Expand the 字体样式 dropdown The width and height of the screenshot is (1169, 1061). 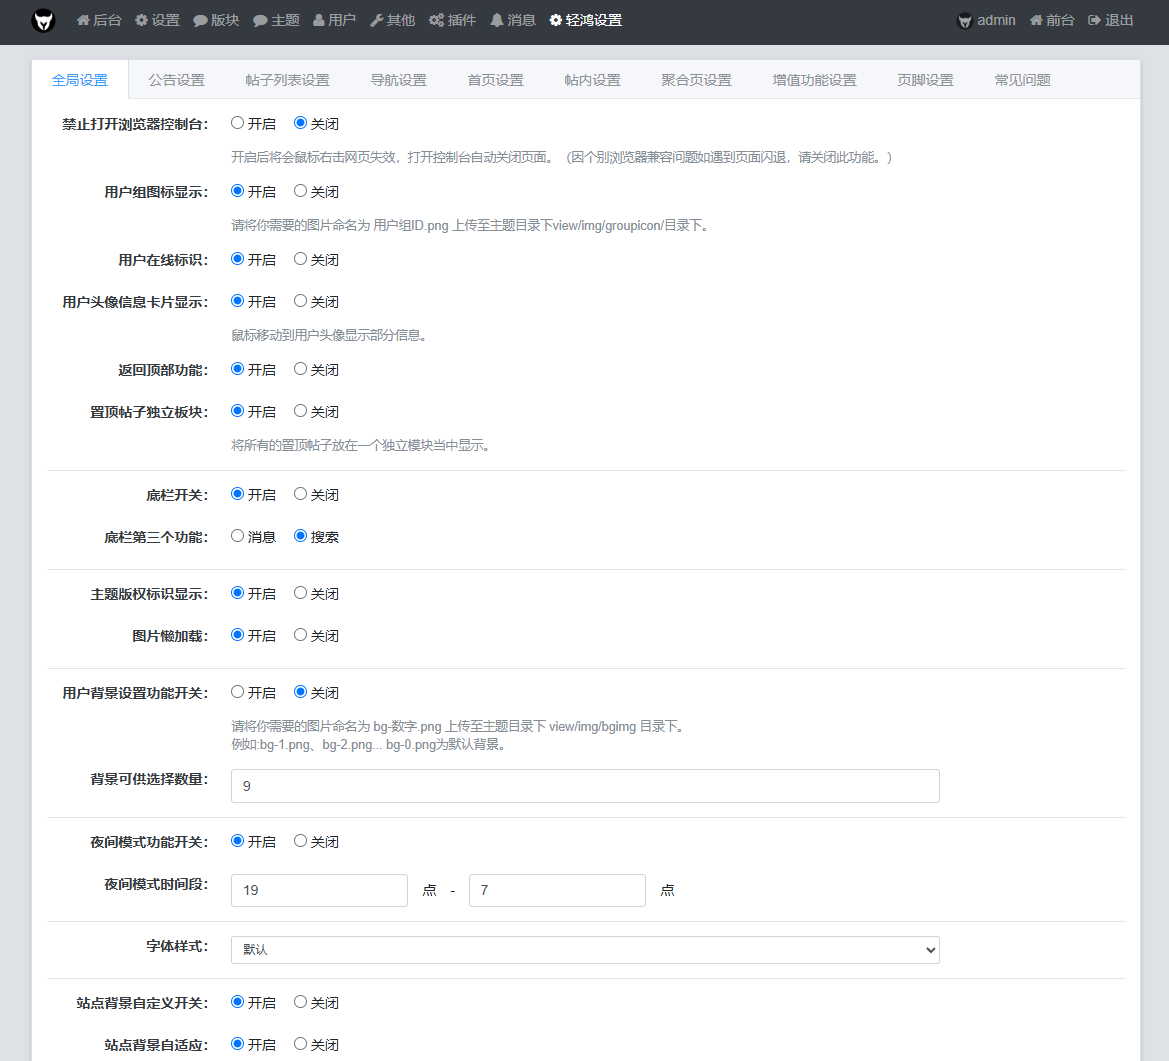585,950
